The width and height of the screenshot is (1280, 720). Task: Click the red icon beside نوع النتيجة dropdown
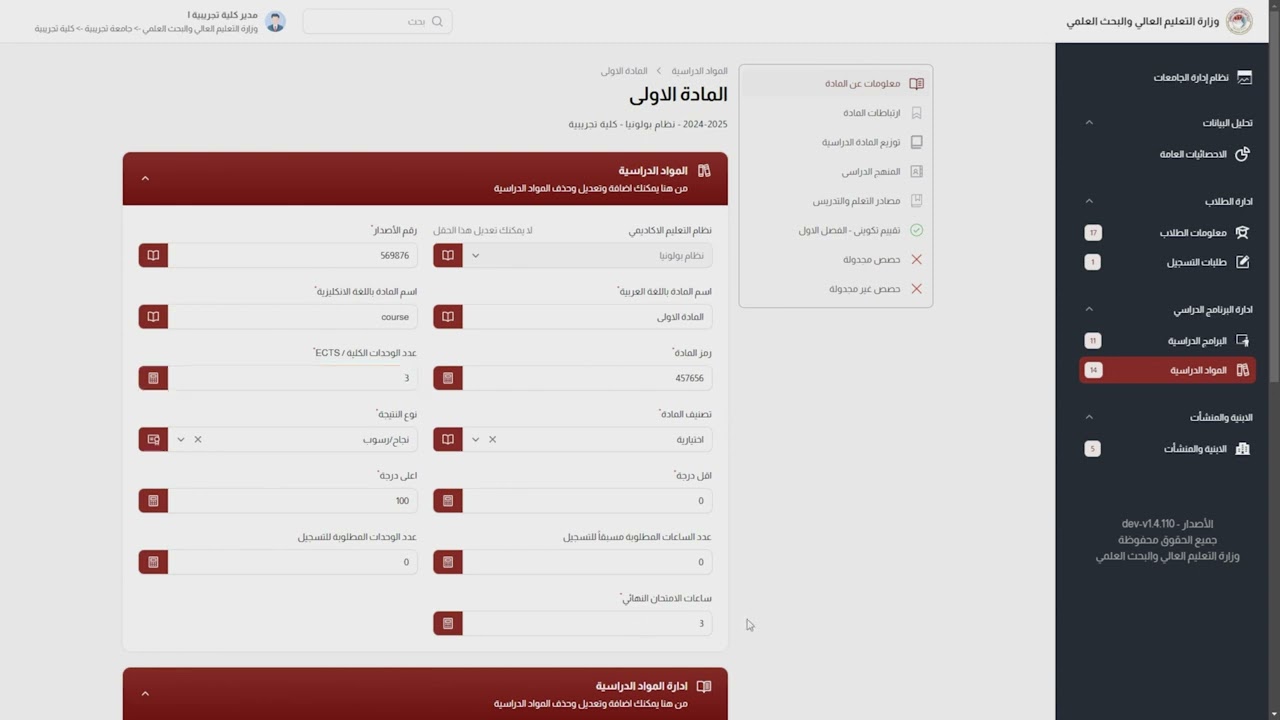[x=153, y=439]
